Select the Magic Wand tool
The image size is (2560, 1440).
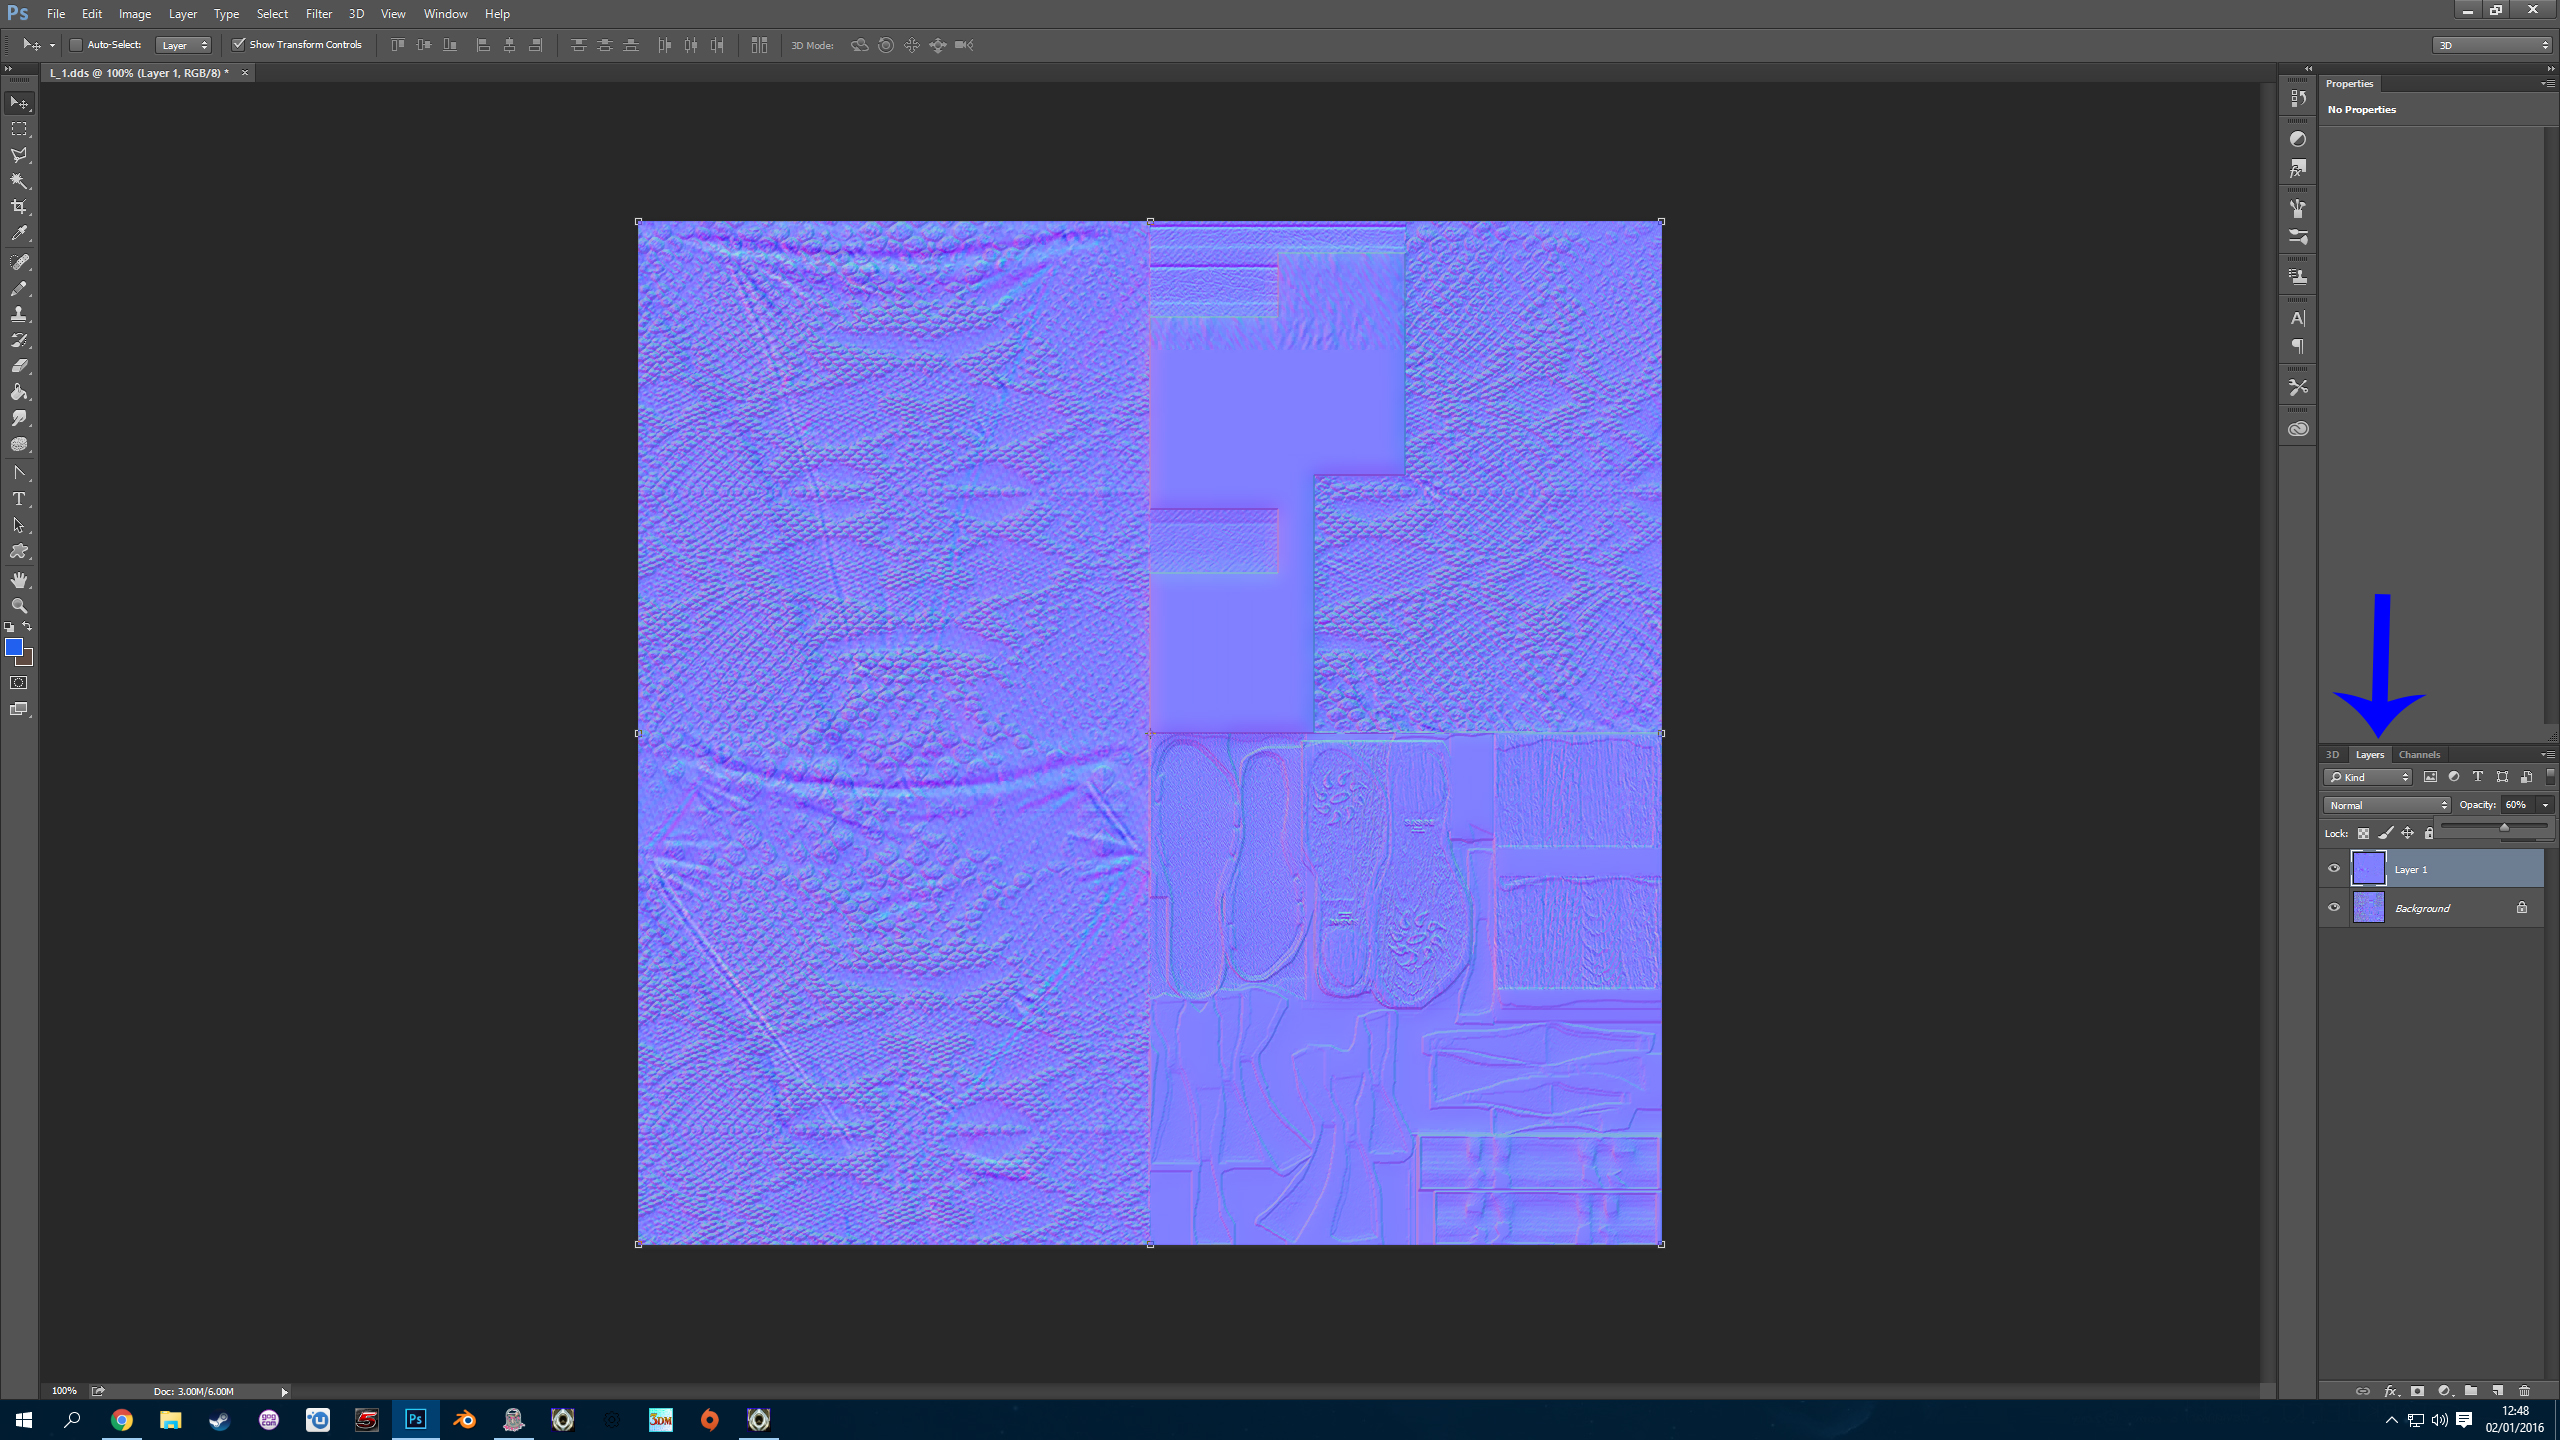pyautogui.click(x=19, y=181)
